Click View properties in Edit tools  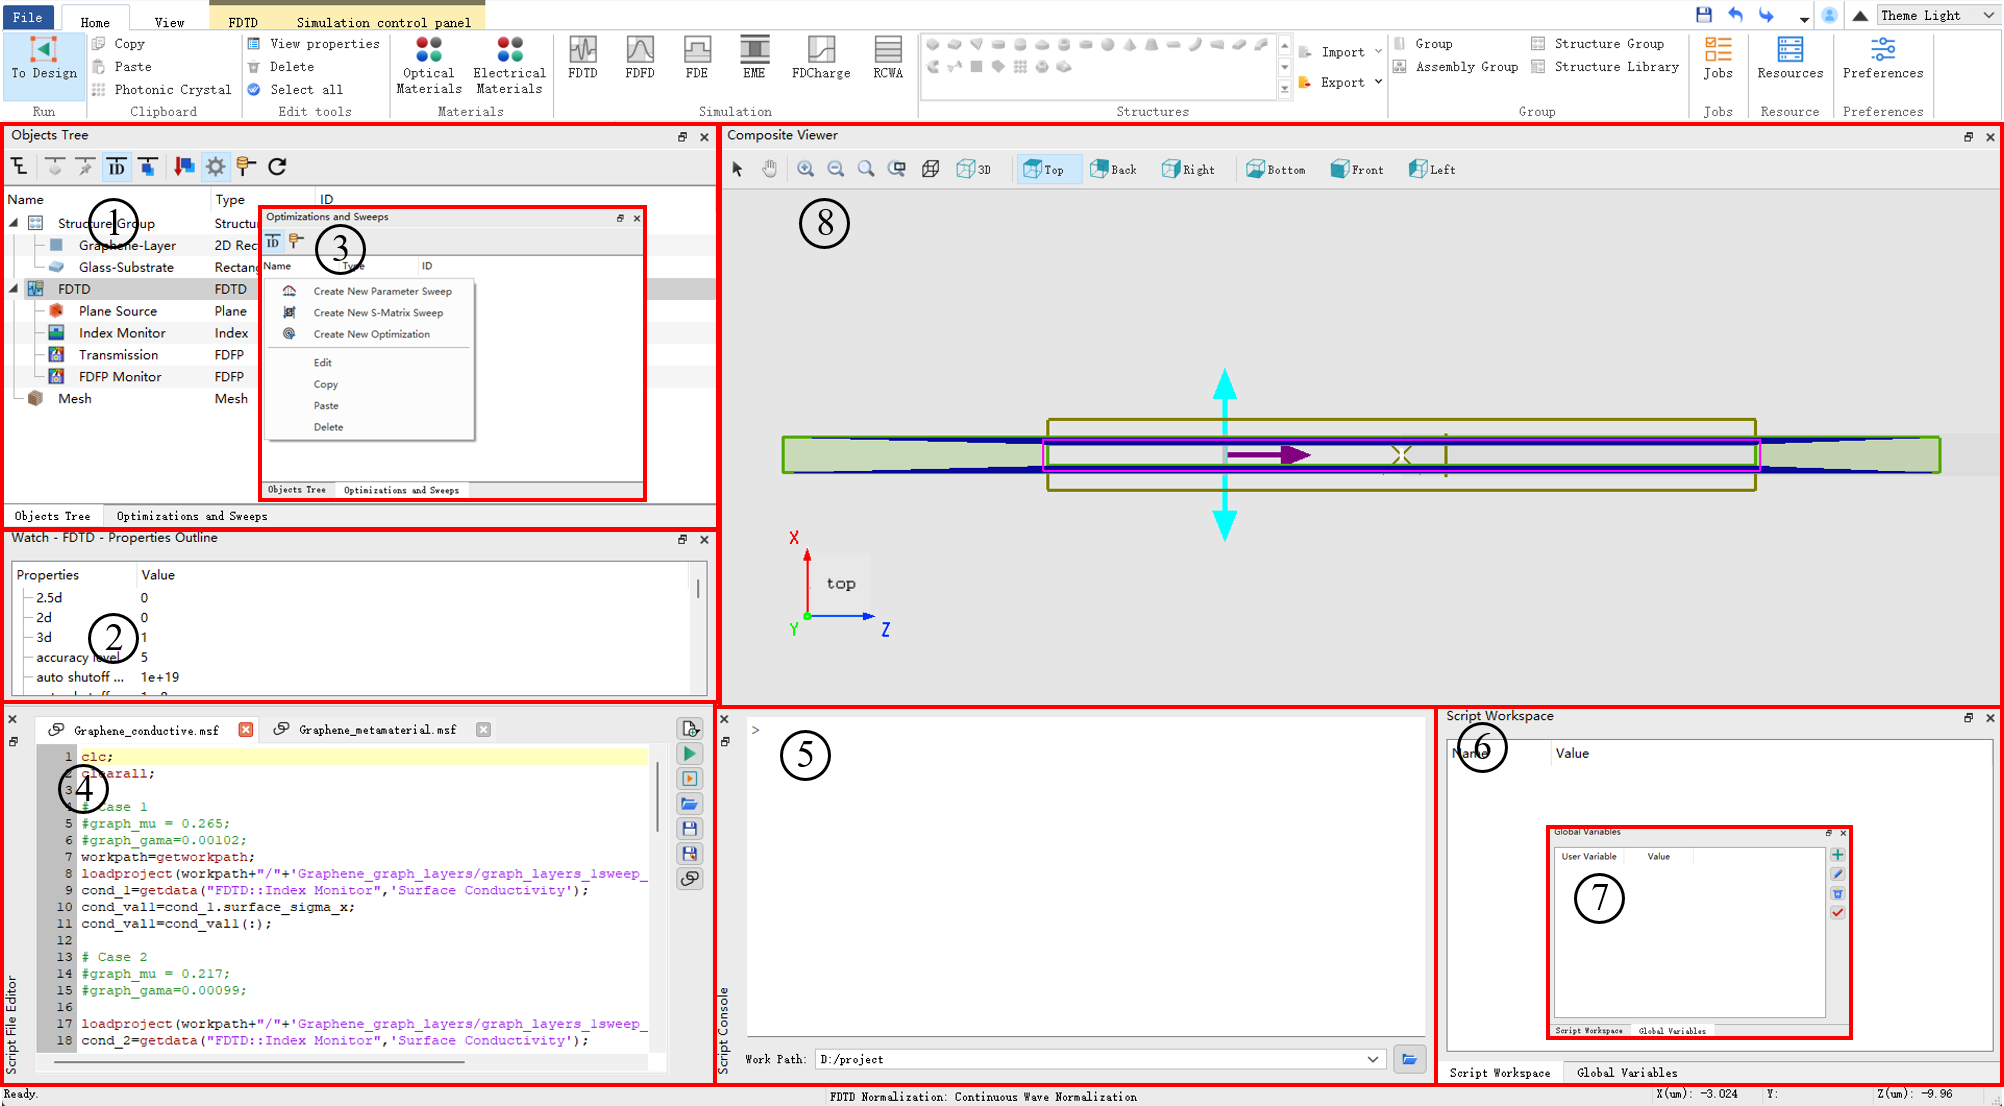[314, 44]
